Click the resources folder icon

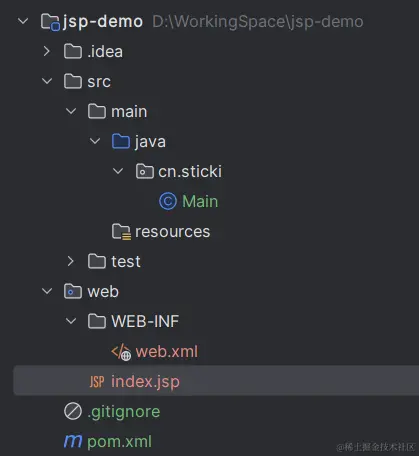pos(121,232)
